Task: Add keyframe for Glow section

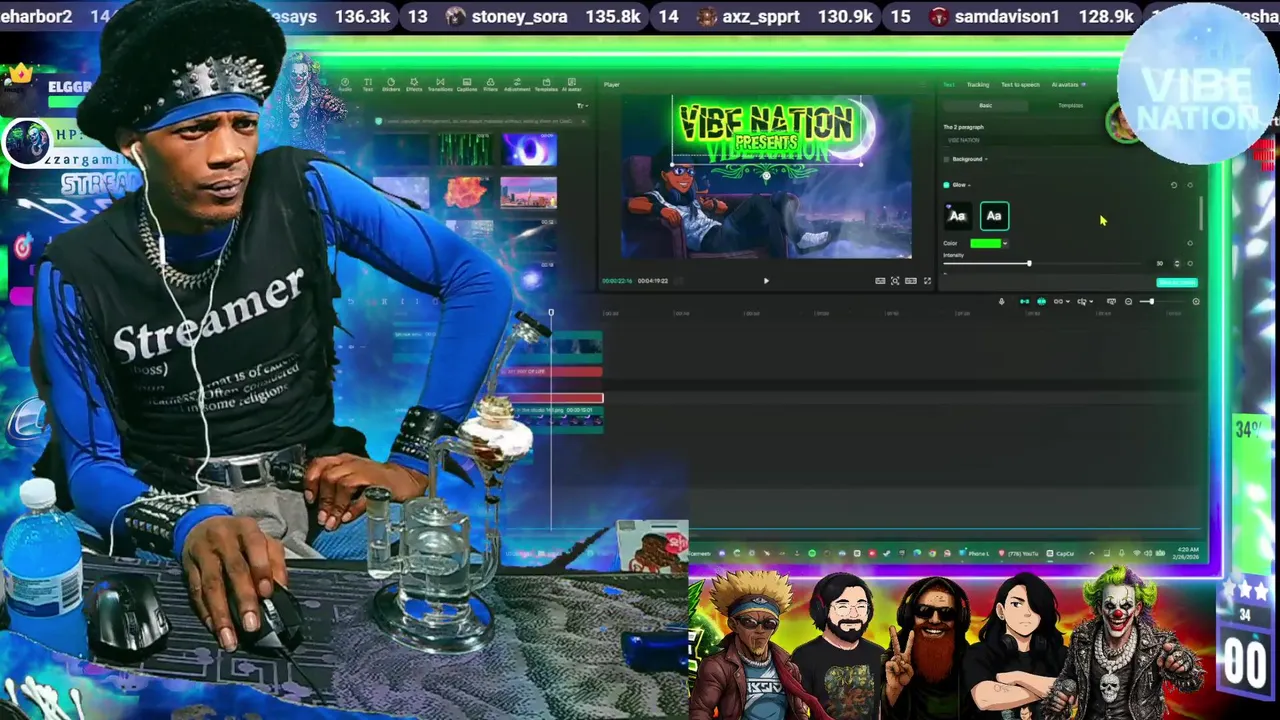Action: click(1190, 185)
